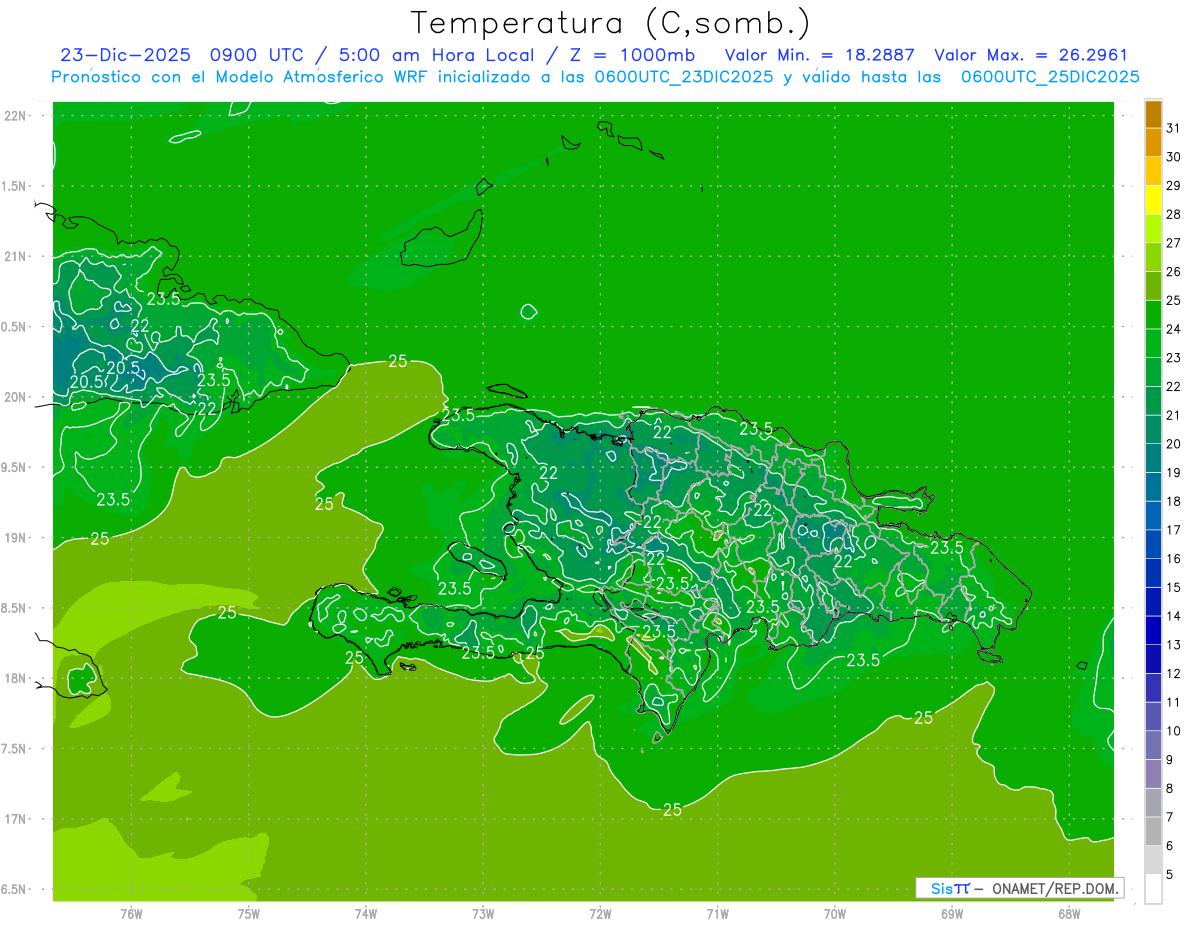Select the olive-green swatch between 25 and 26
Image resolution: width=1200 pixels, height=927 pixels.
1153,286
